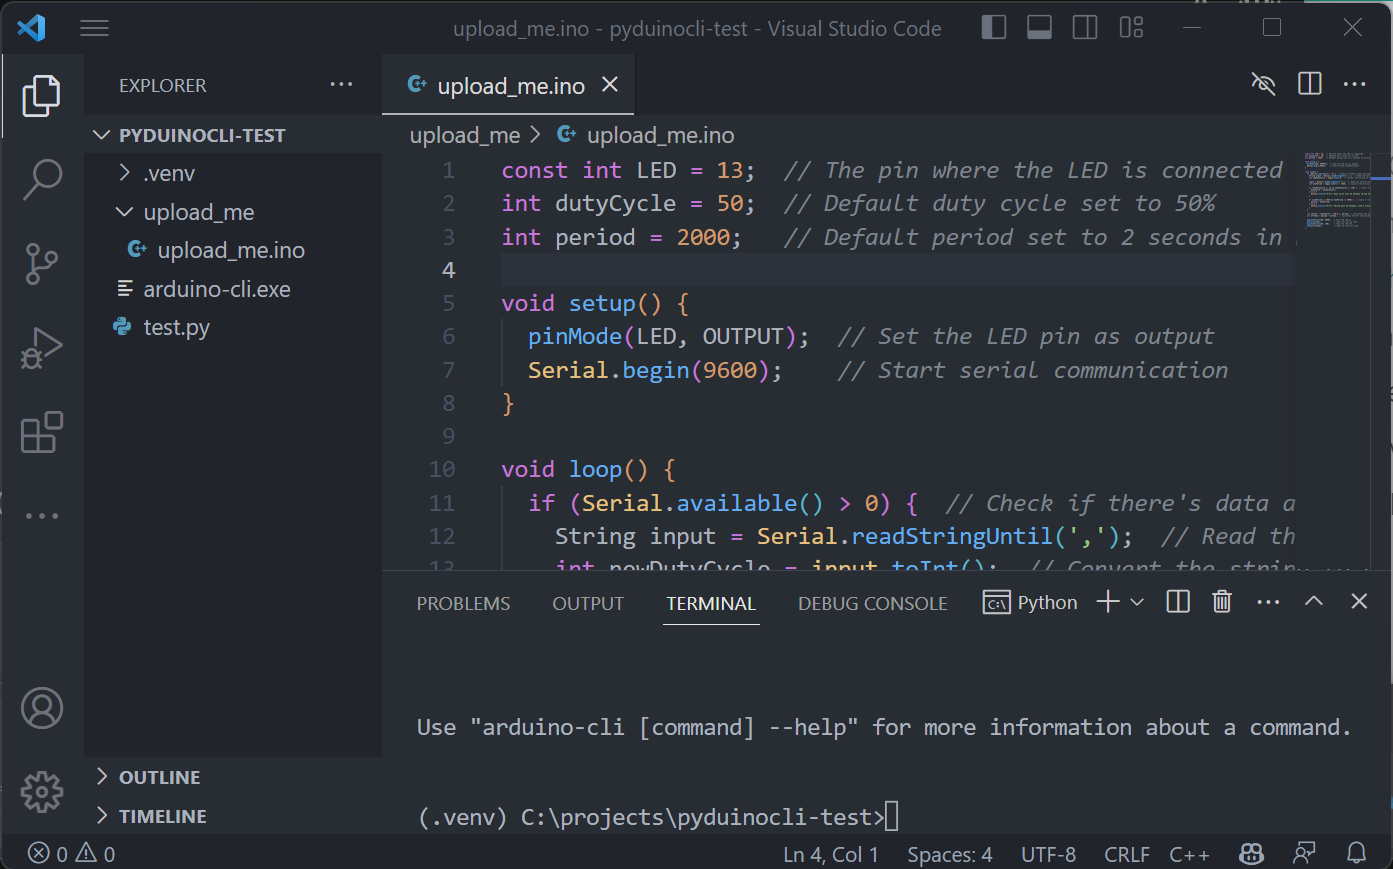The width and height of the screenshot is (1393, 869).
Task: Select encoding UTF-8 in status bar
Action: pos(1048,855)
